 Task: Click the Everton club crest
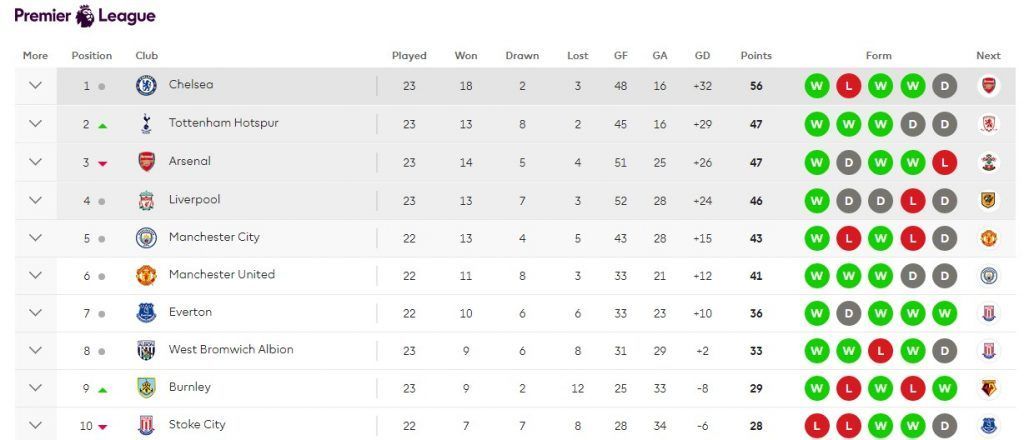coord(146,313)
